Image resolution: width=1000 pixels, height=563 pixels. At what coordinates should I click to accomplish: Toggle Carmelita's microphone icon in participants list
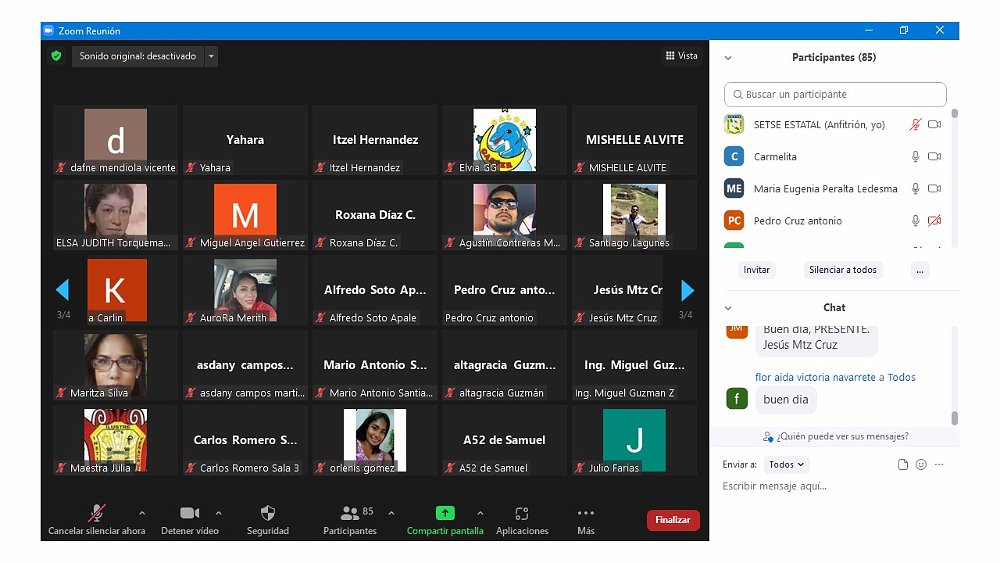click(x=915, y=157)
